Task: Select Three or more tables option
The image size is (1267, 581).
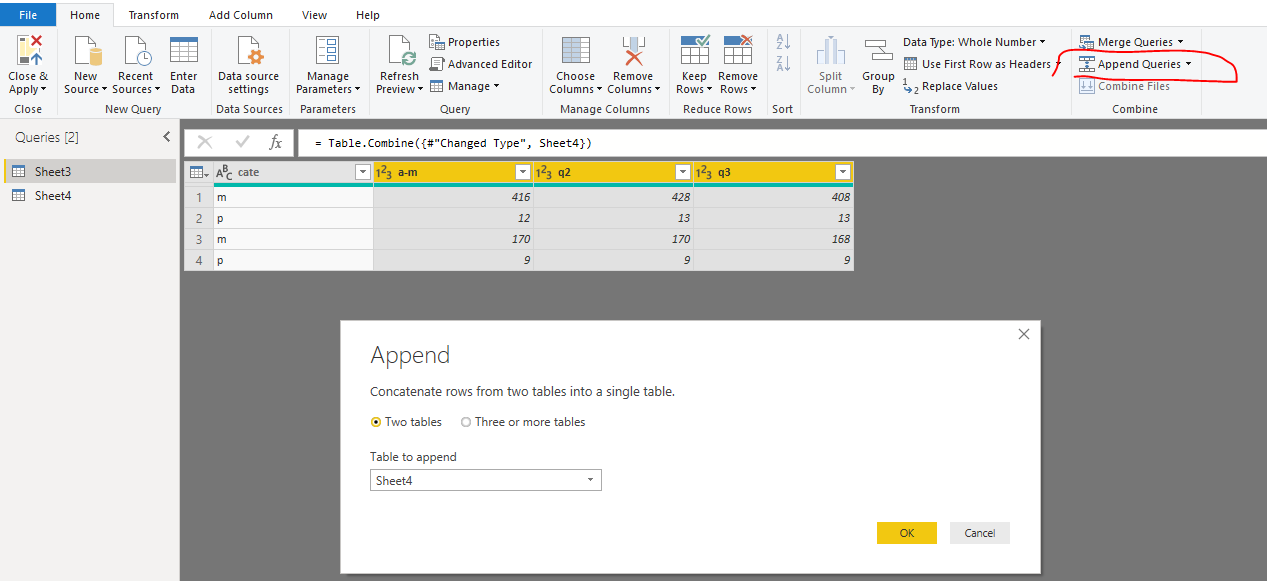Action: click(x=523, y=422)
